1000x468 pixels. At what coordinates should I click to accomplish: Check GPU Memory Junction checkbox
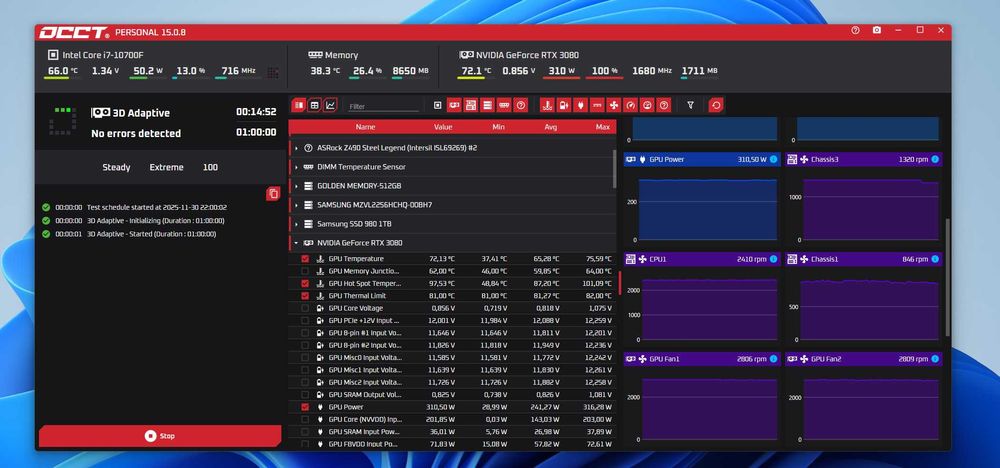(305, 271)
